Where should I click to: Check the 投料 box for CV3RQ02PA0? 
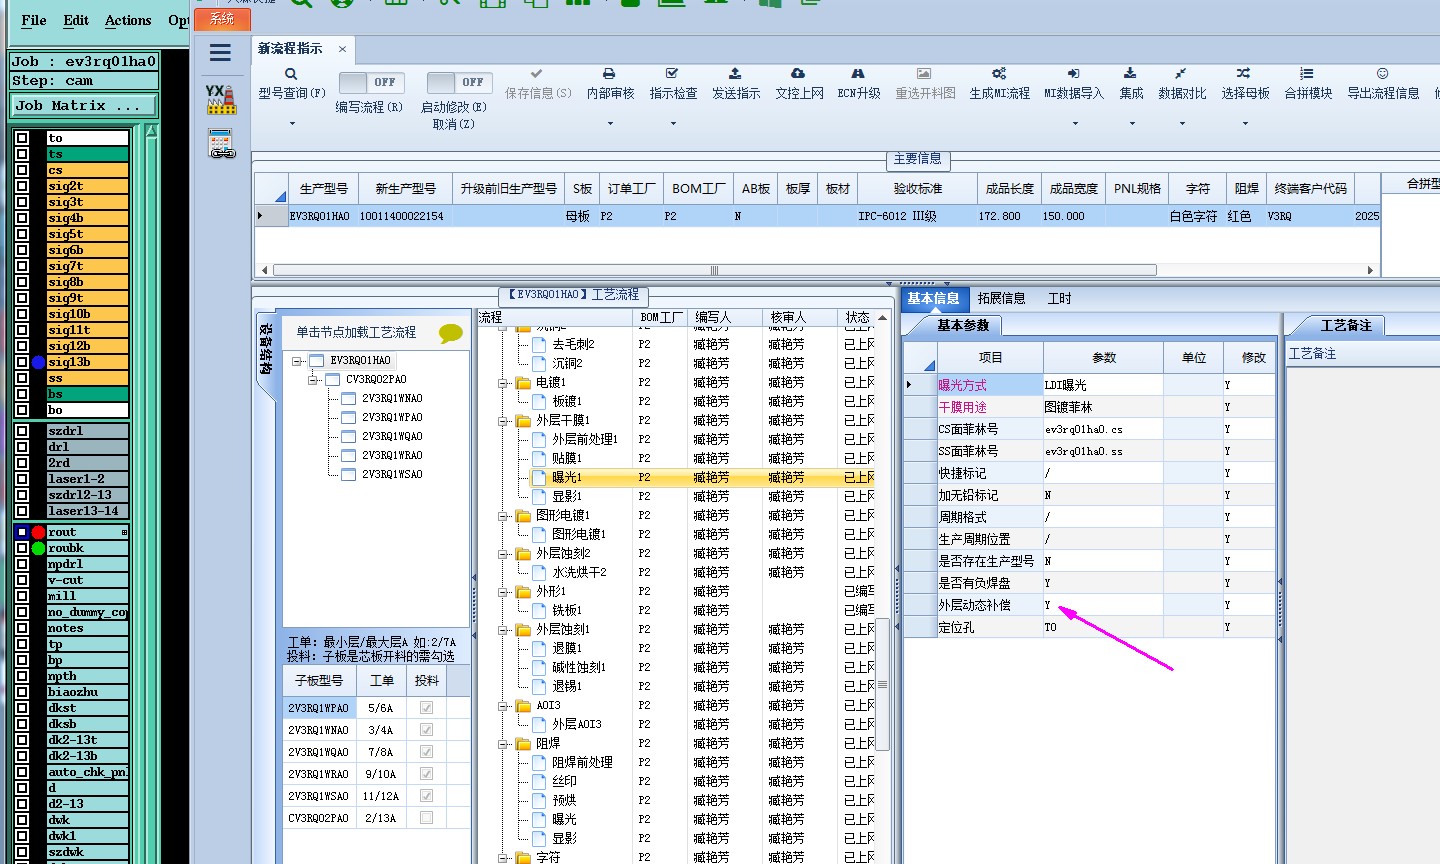click(427, 818)
